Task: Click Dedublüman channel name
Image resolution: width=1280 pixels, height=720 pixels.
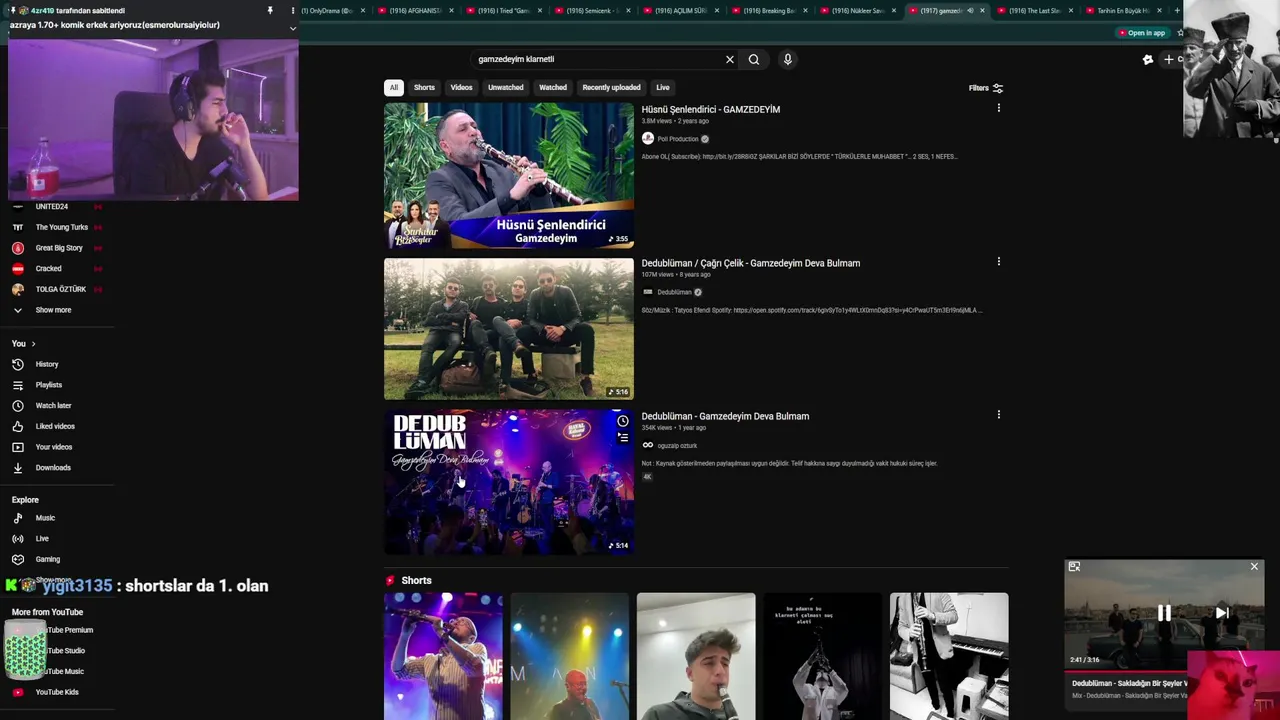Action: pyautogui.click(x=674, y=292)
